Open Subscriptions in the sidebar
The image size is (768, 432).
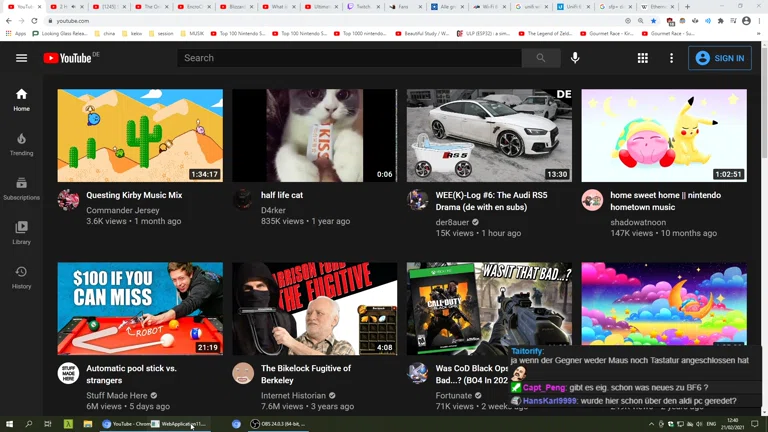[x=21, y=188]
